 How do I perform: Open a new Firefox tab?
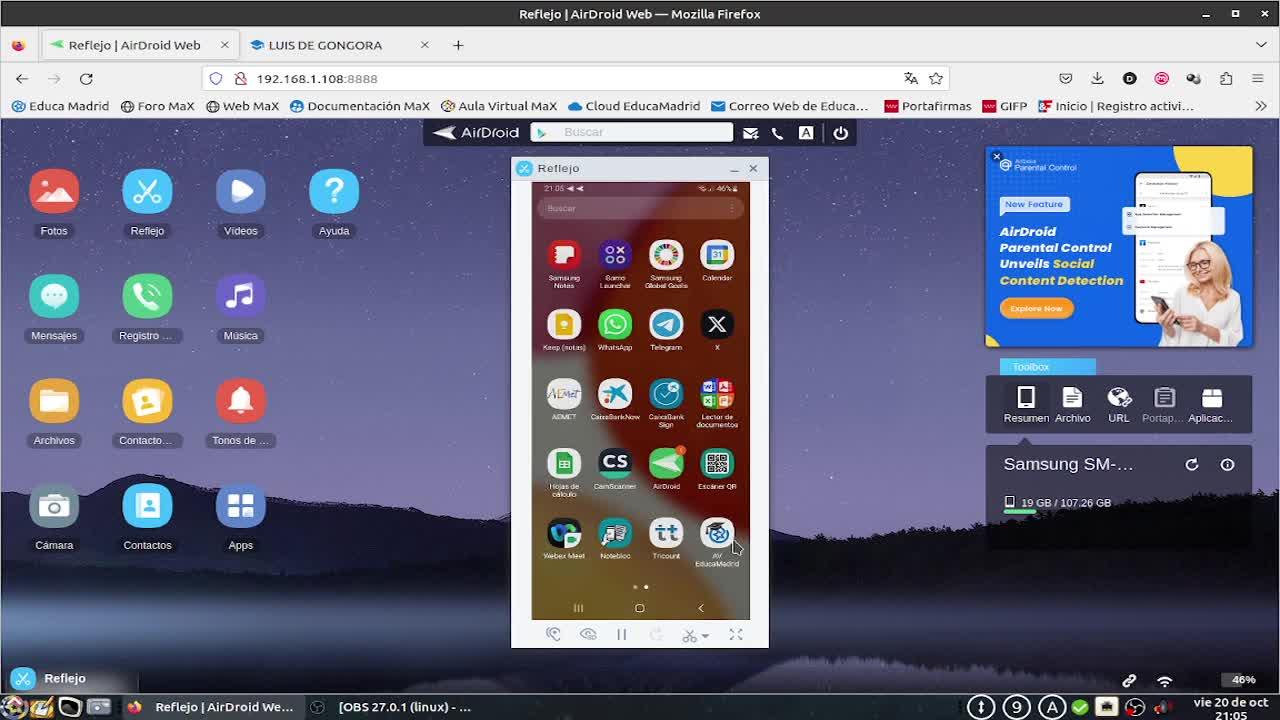[x=458, y=45]
